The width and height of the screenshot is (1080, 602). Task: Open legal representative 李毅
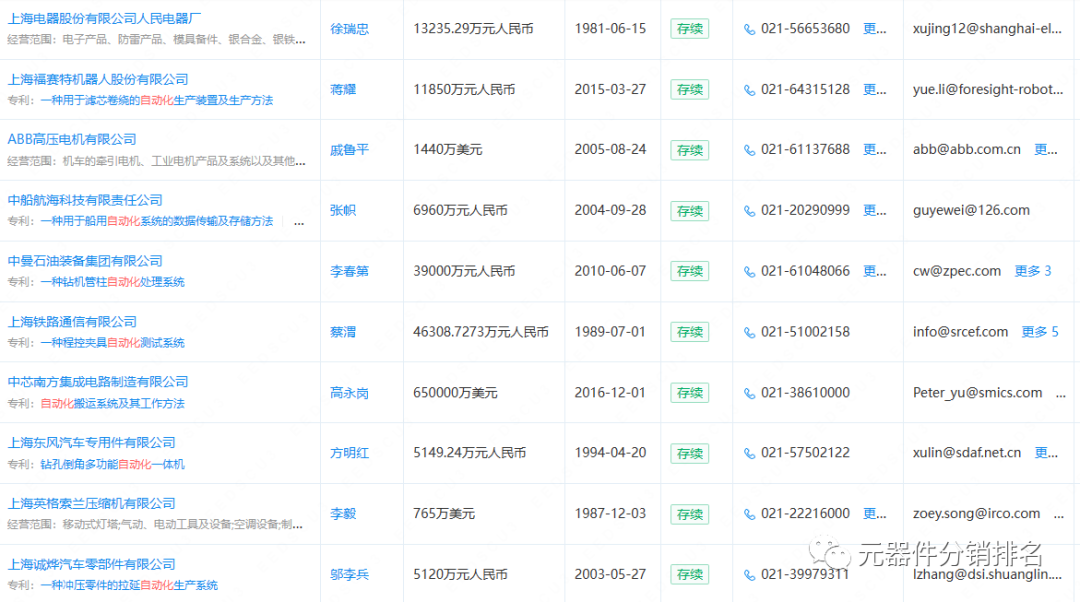[x=343, y=514]
